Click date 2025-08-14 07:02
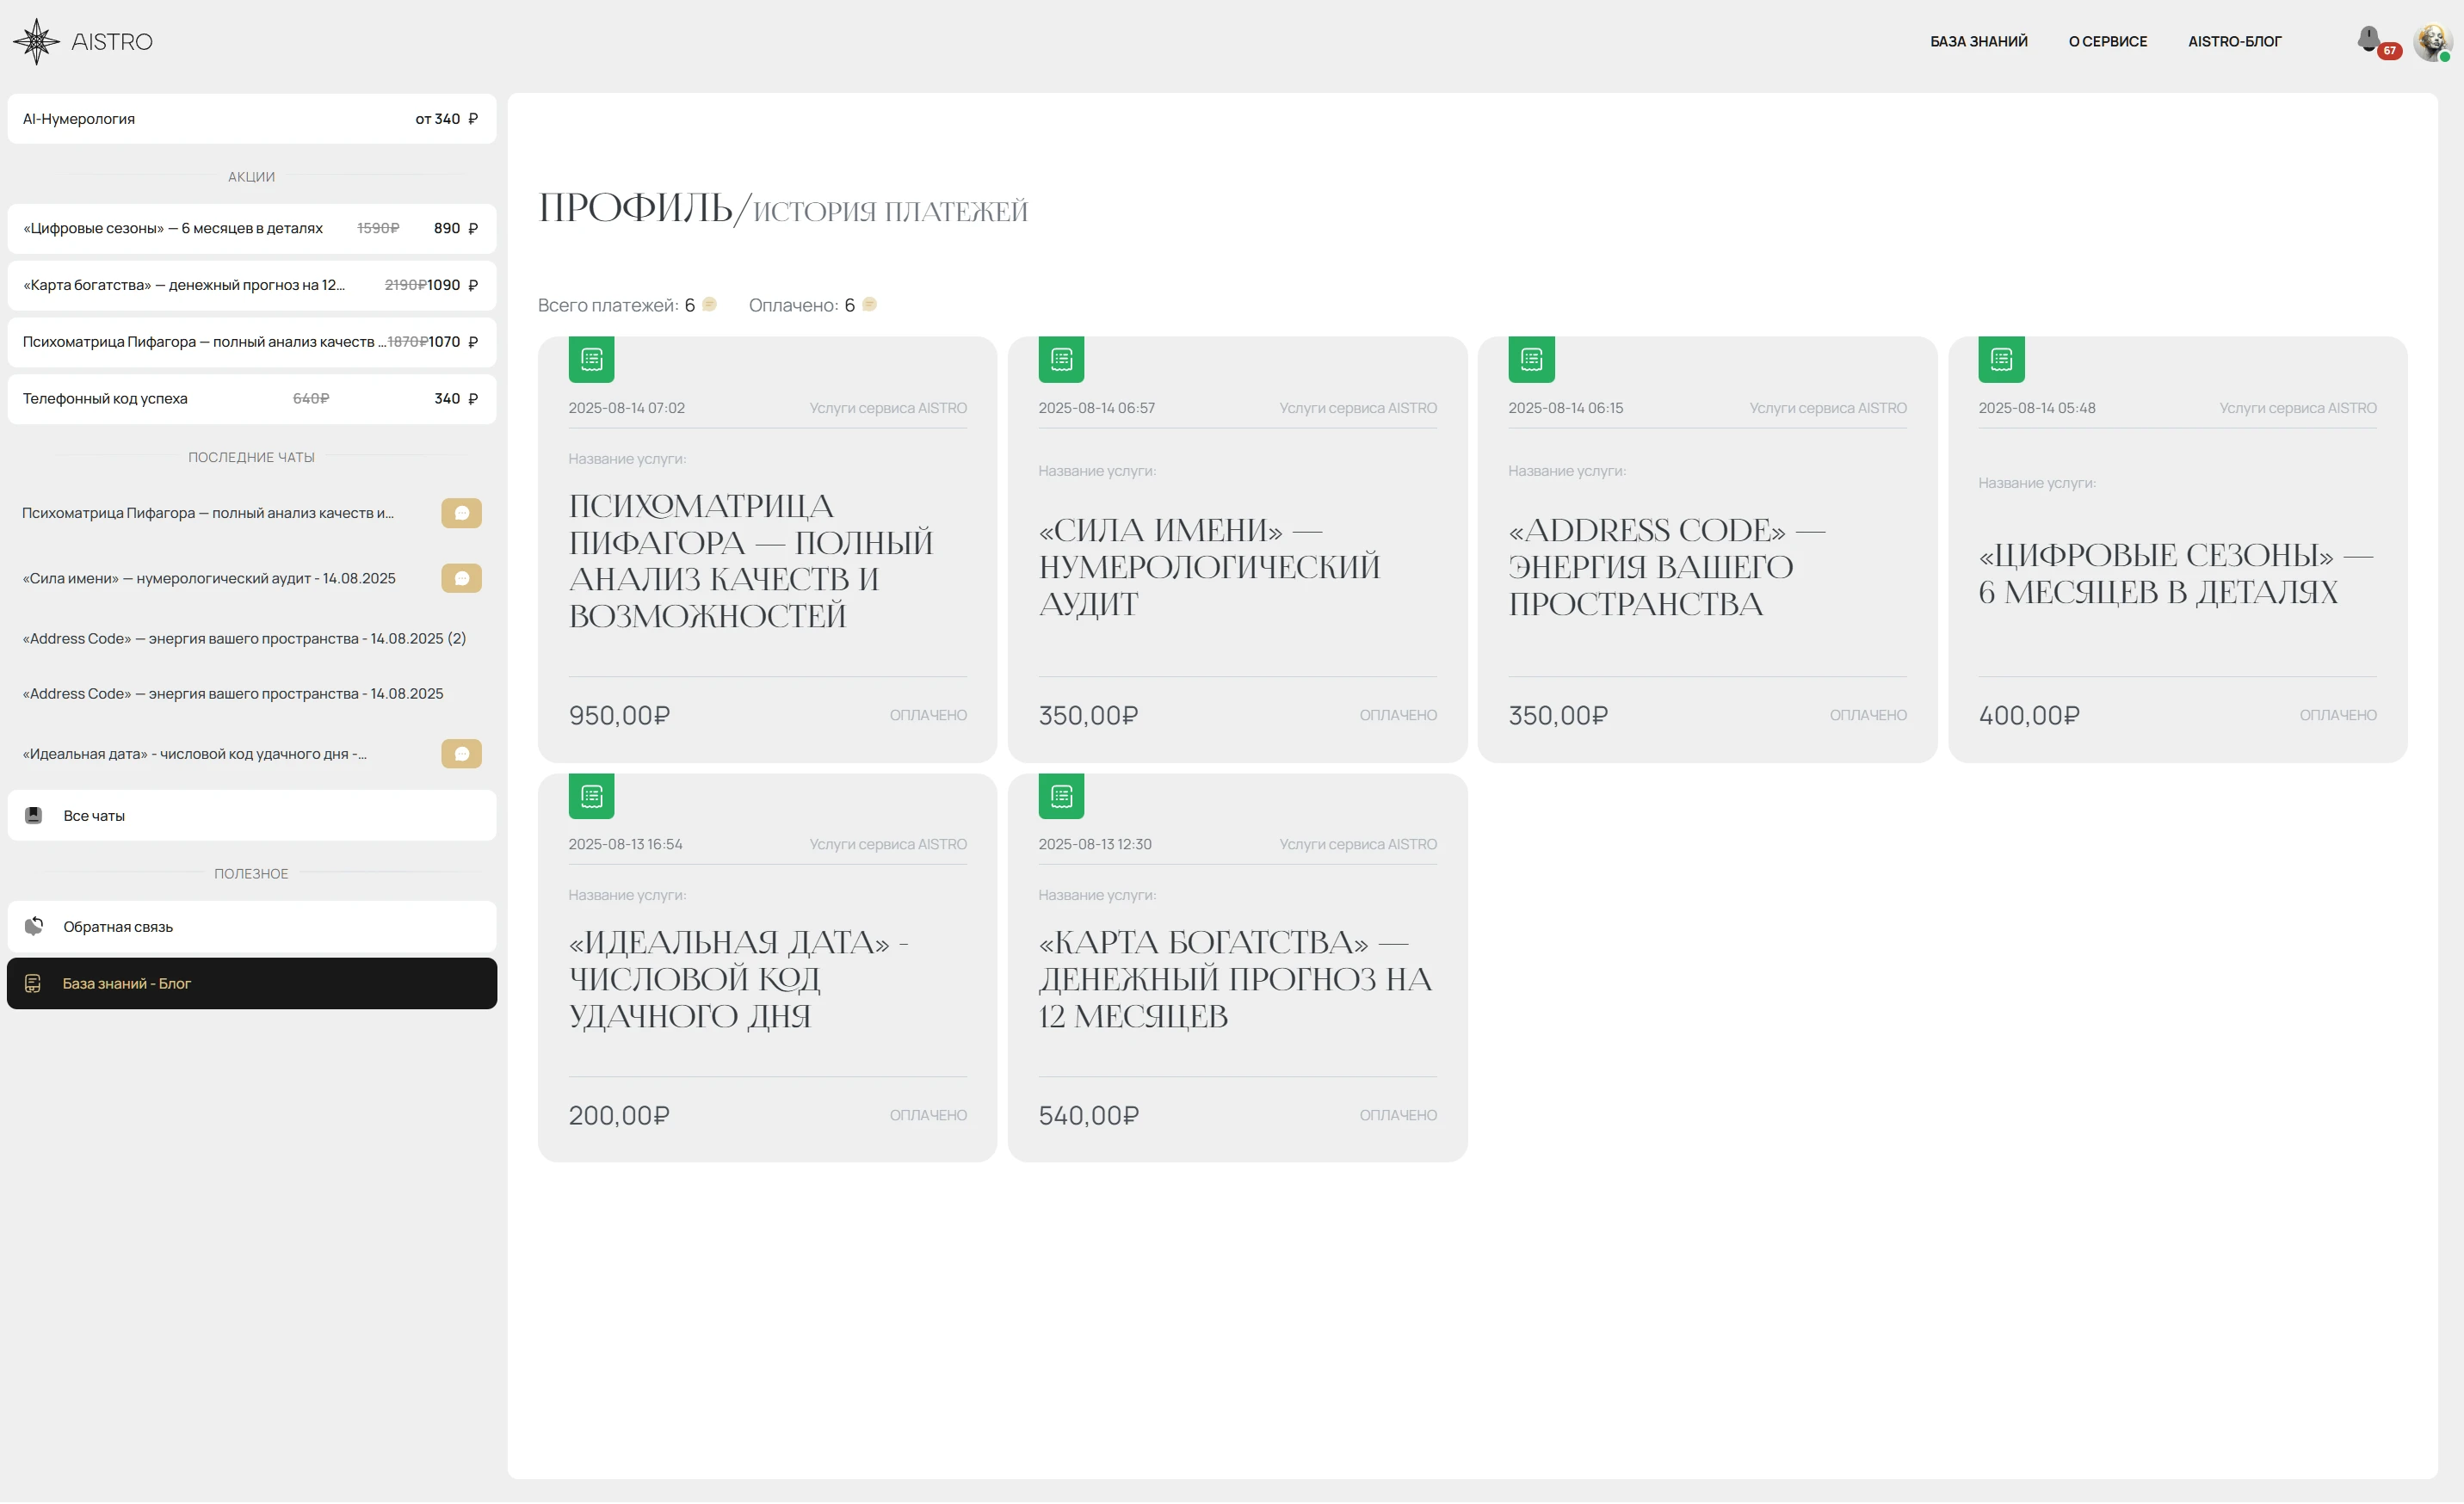The image size is (2464, 1504). tap(626, 408)
